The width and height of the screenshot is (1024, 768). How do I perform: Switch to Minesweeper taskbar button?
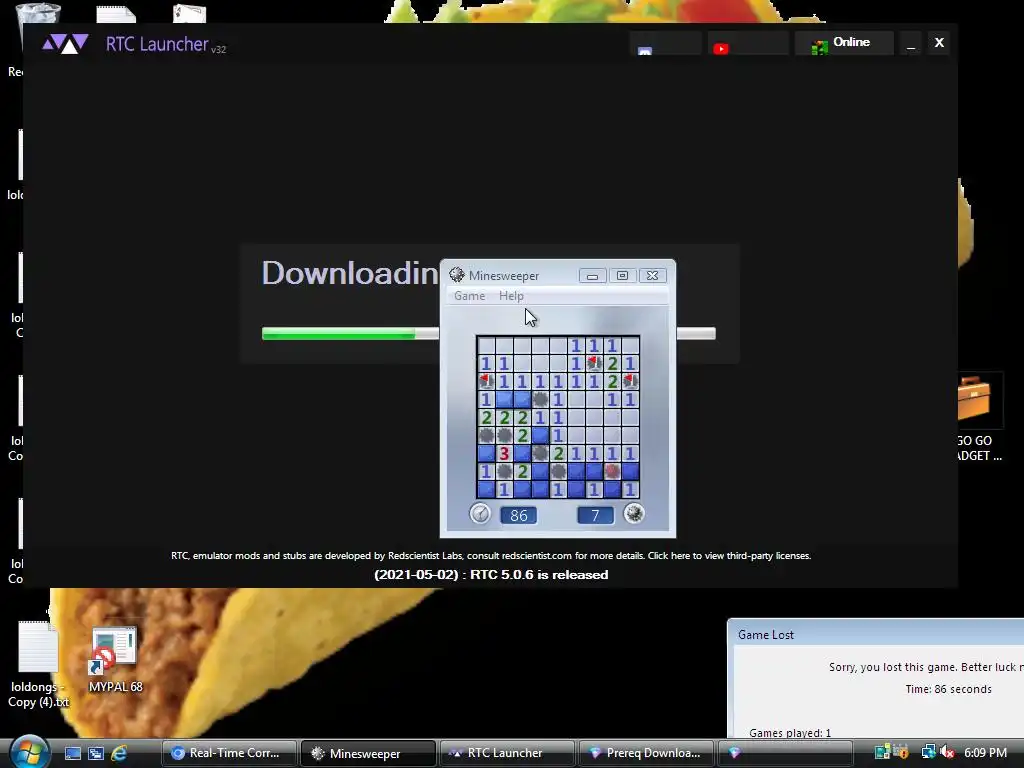point(368,753)
